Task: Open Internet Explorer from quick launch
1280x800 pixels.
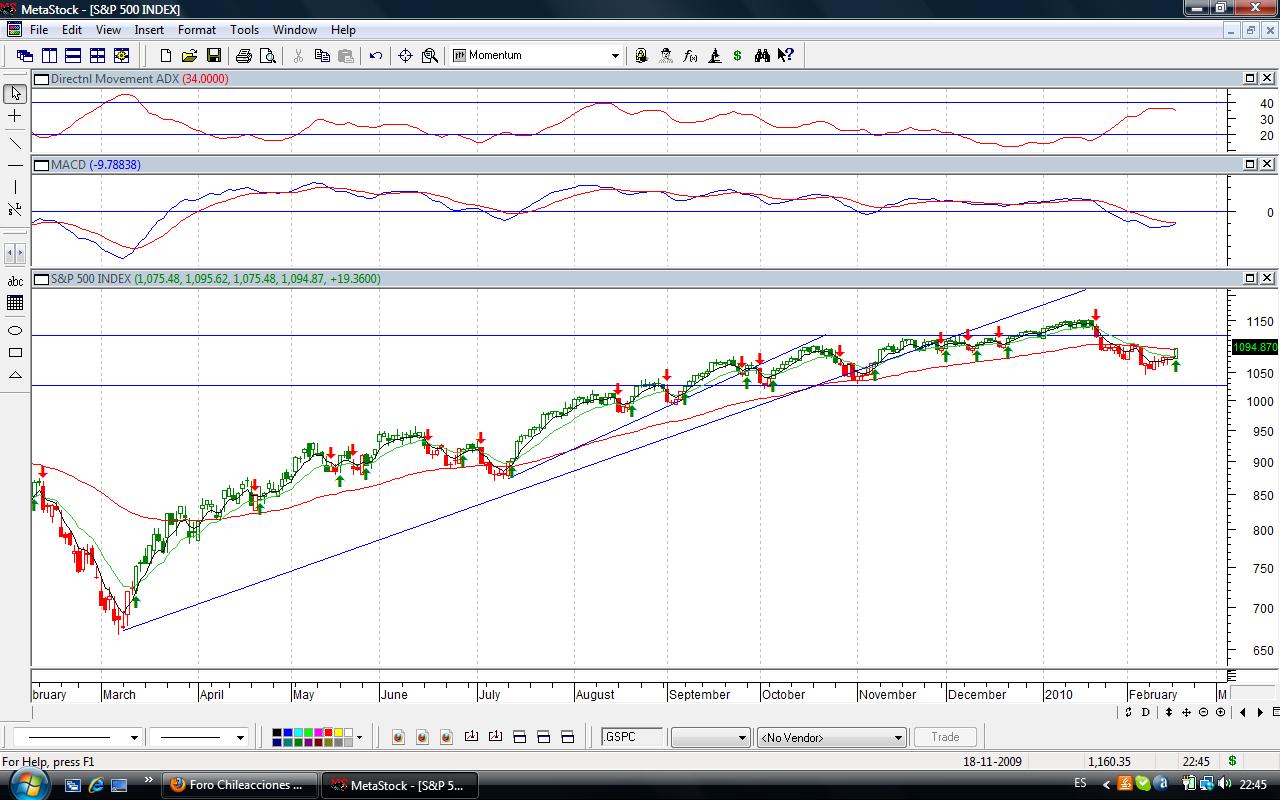Action: click(96, 785)
